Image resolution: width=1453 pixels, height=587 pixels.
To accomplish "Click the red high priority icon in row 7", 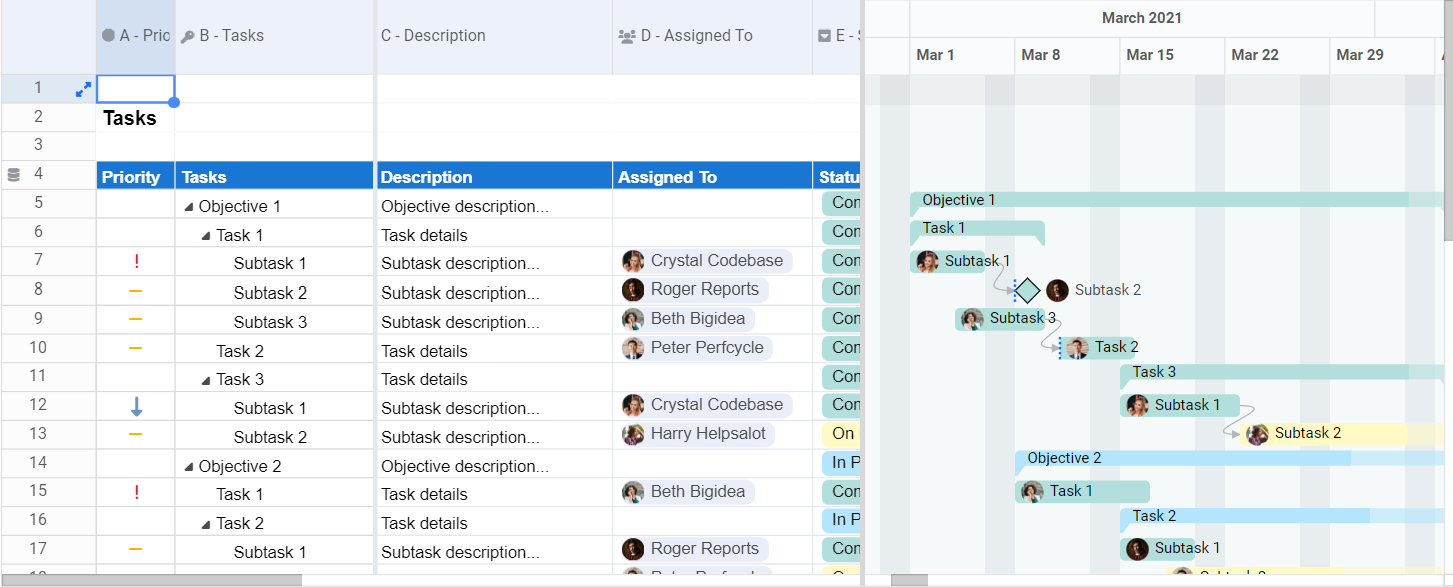I will tap(136, 263).
